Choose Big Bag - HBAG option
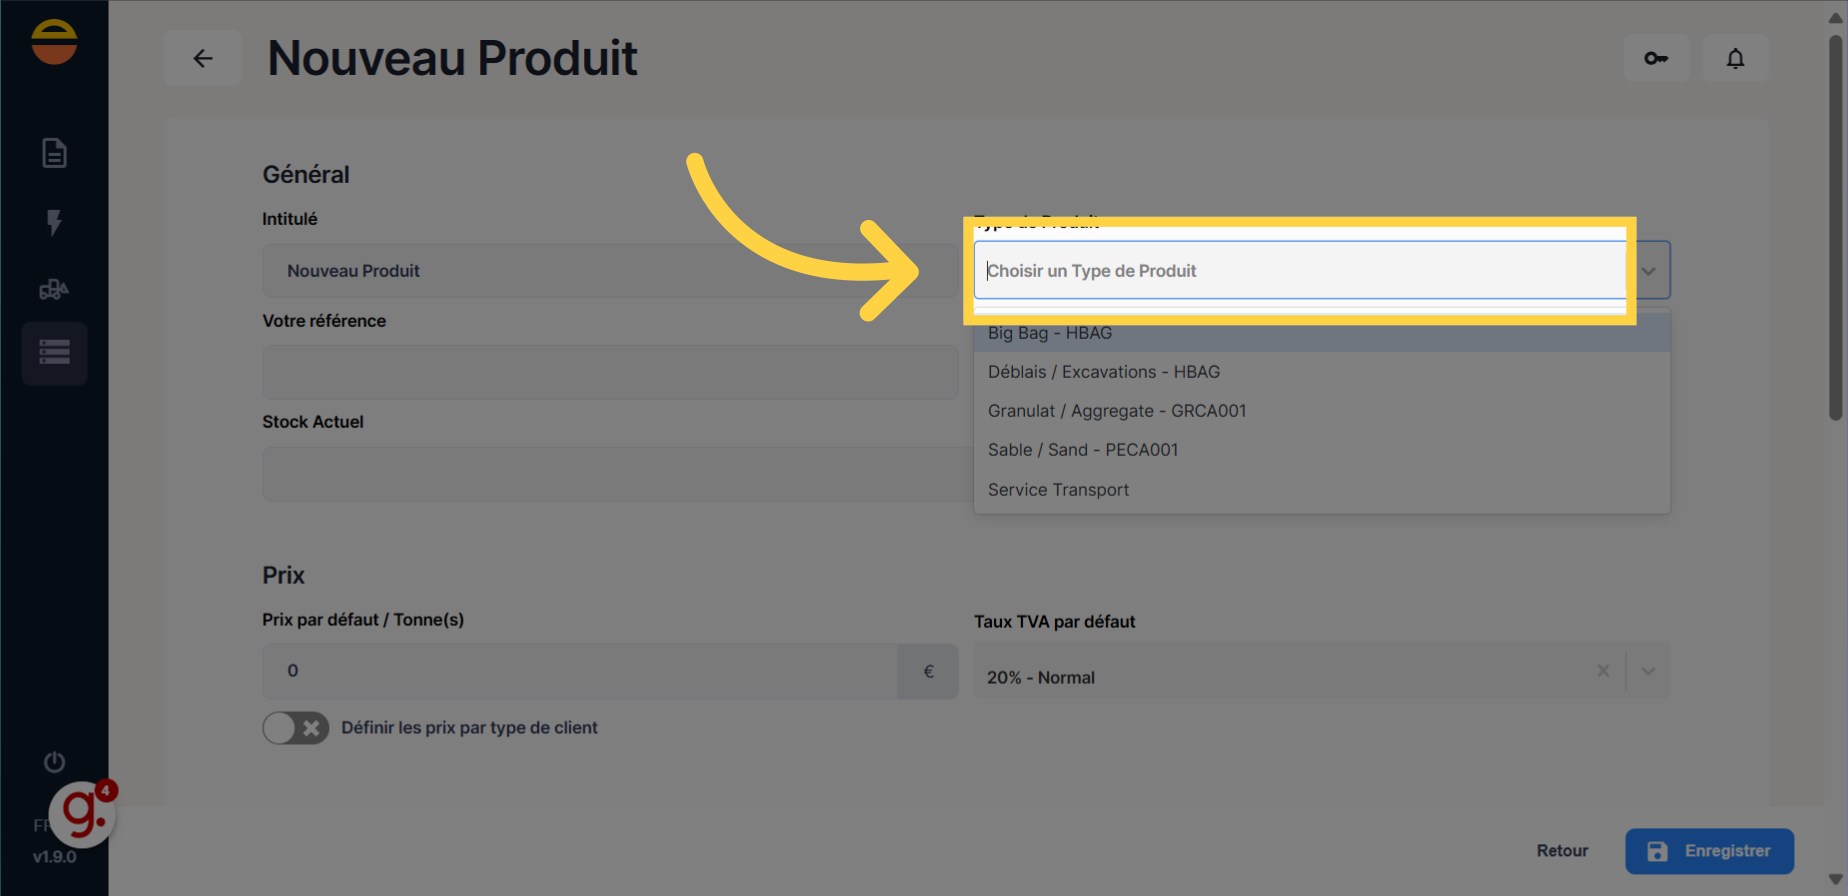Image resolution: width=1848 pixels, height=896 pixels. 1321,333
